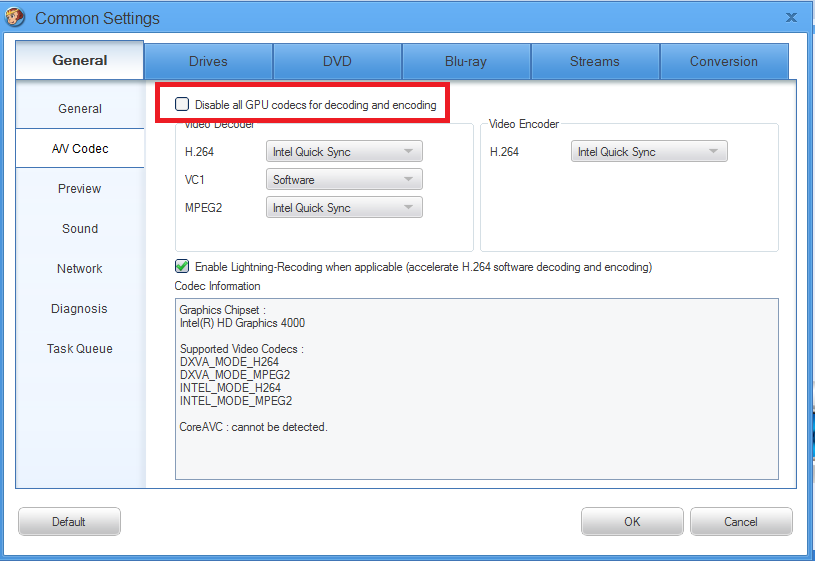The width and height of the screenshot is (815, 561).
Task: Click the Supported Video Codecs line
Action: pyautogui.click(x=242, y=349)
